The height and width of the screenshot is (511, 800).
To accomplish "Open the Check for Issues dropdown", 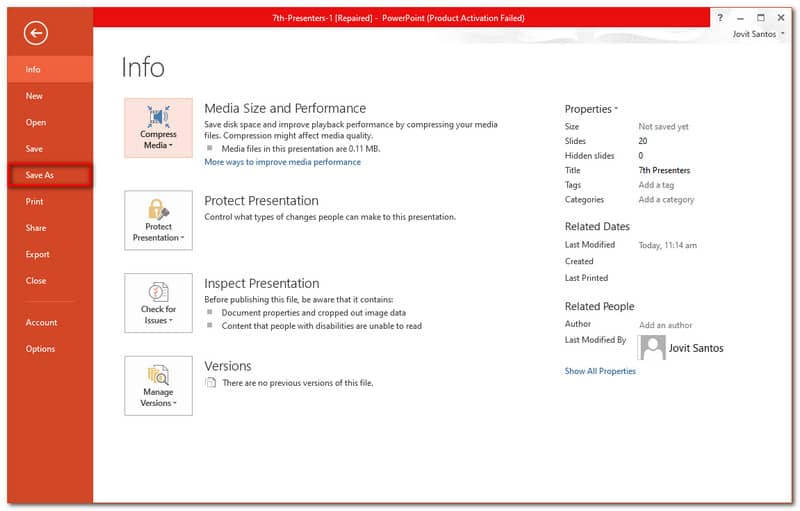I will click(158, 303).
